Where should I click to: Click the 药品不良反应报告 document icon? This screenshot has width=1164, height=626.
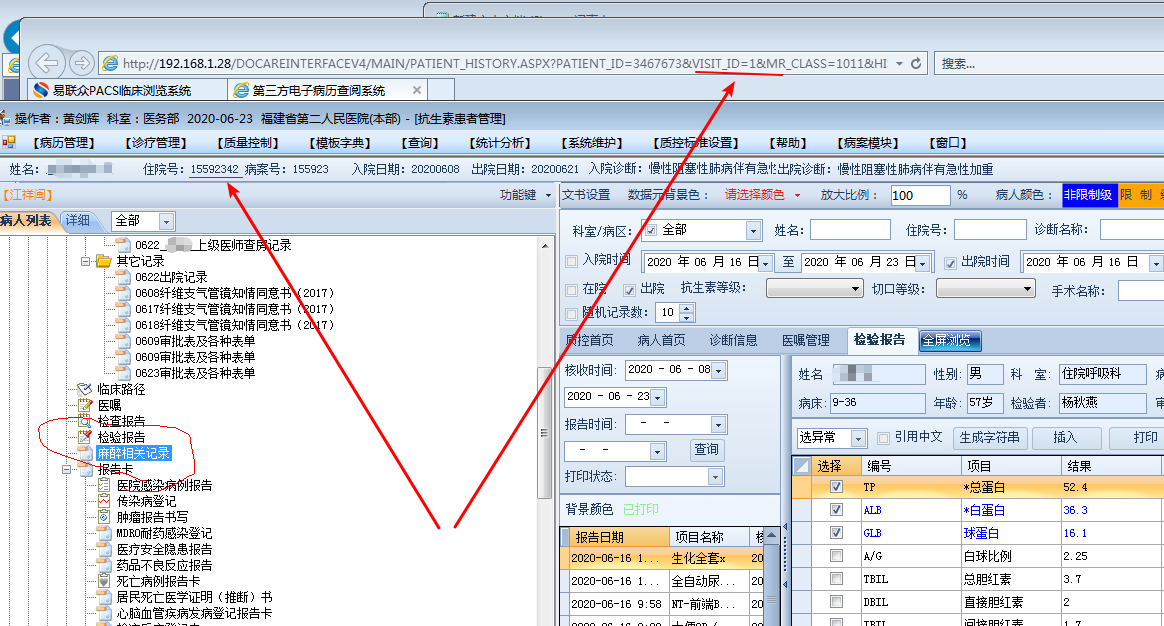(x=104, y=565)
